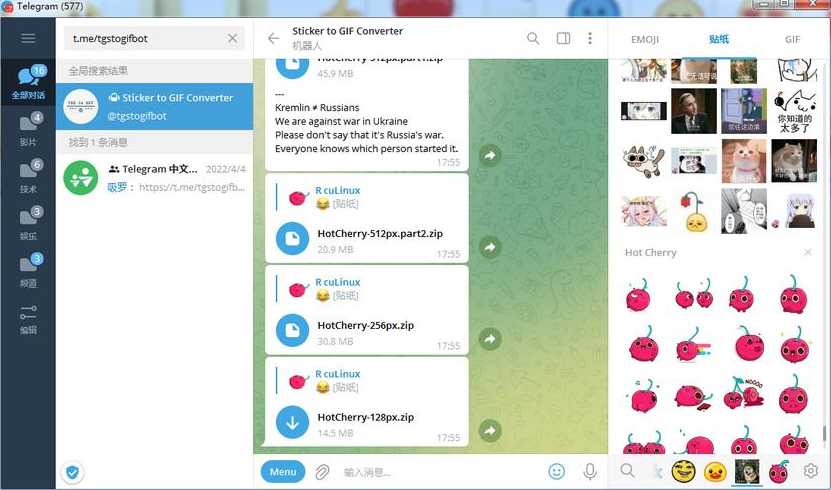Select the all-chats folder with badge 16
The width and height of the screenshot is (831, 490).
28,83
